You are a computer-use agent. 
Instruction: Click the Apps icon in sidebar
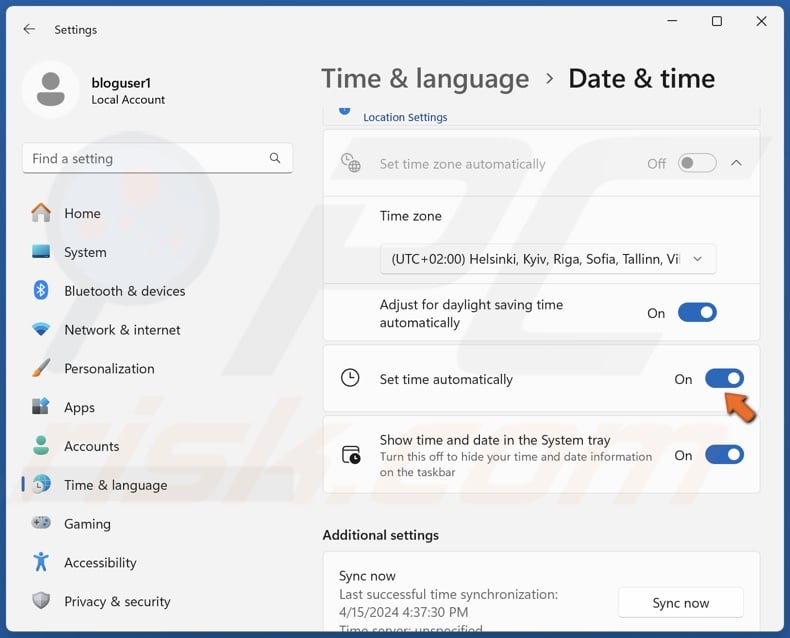[41, 407]
